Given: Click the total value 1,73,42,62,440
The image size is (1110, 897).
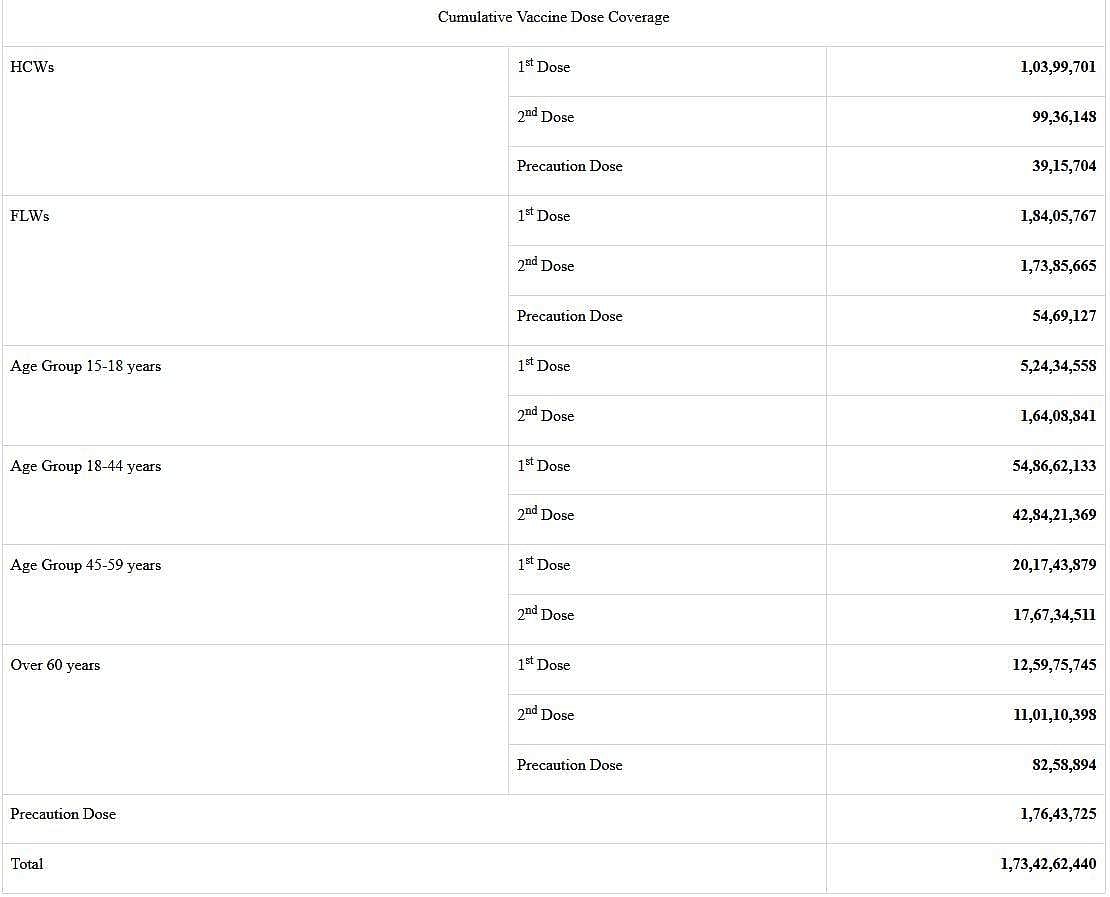Looking at the screenshot, I should pyautogui.click(x=1048, y=864).
